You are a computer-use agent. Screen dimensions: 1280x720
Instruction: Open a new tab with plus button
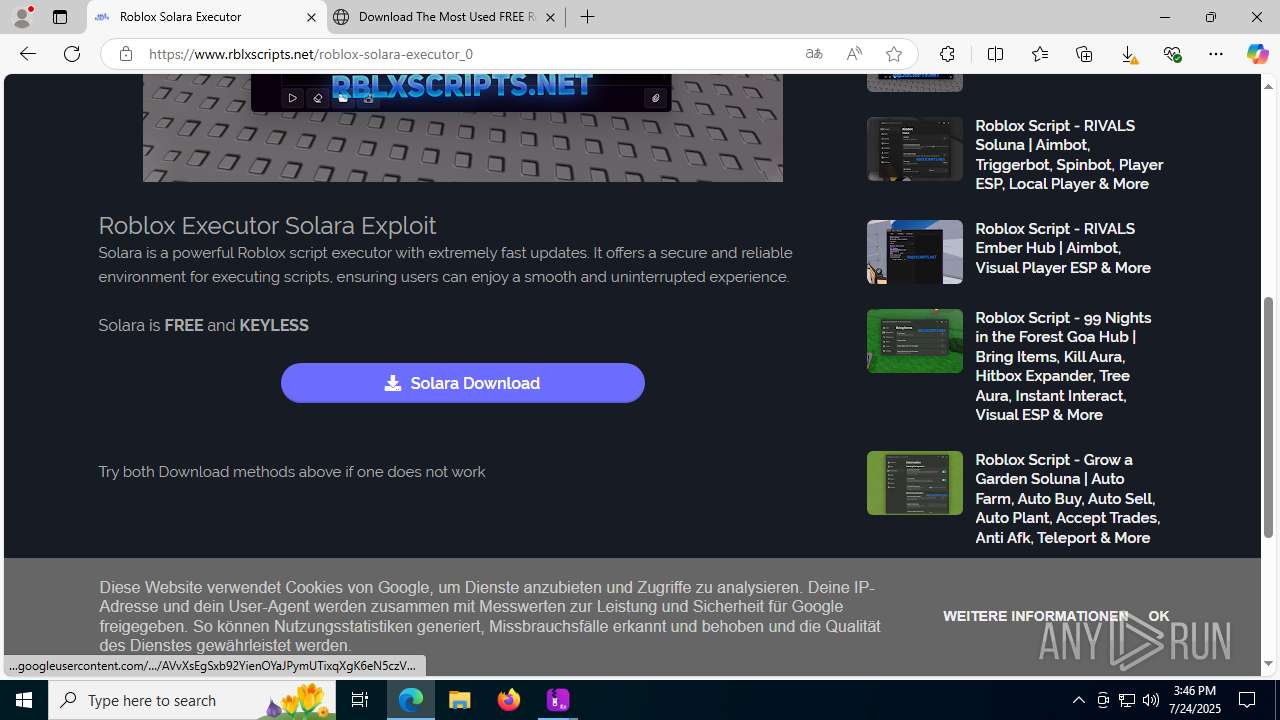(587, 17)
